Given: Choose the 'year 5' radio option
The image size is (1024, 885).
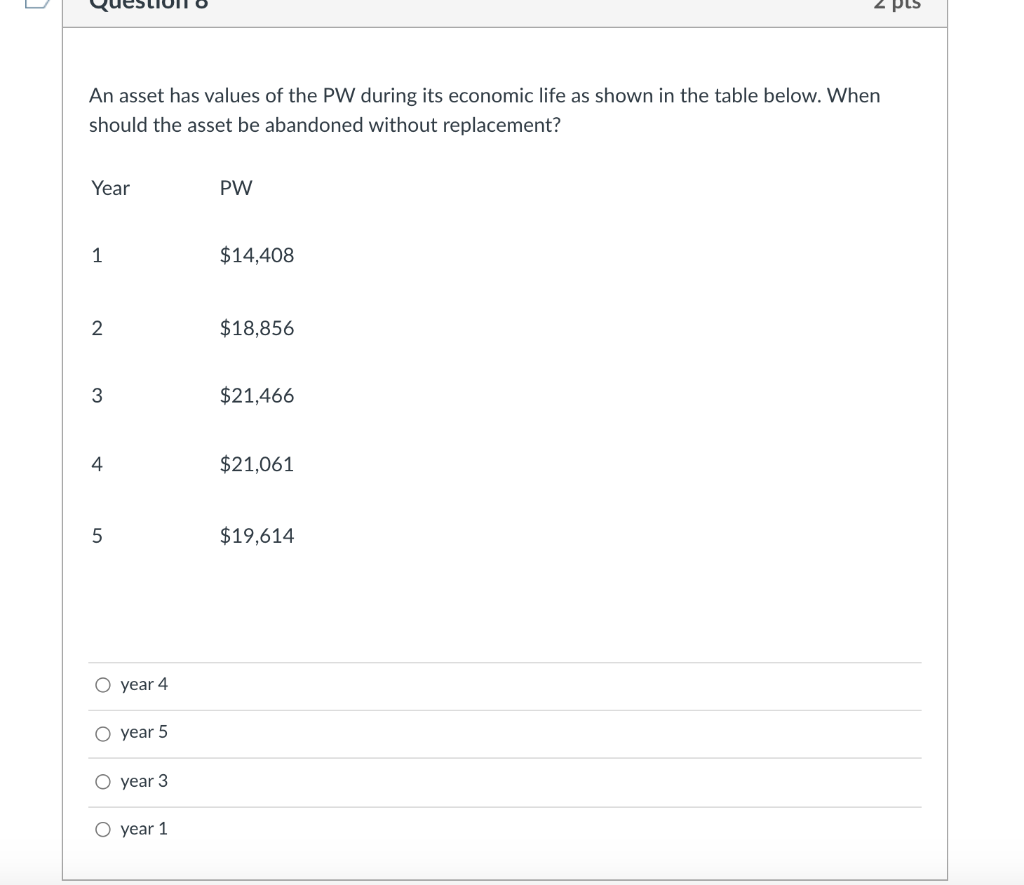Looking at the screenshot, I should pyautogui.click(x=102, y=733).
